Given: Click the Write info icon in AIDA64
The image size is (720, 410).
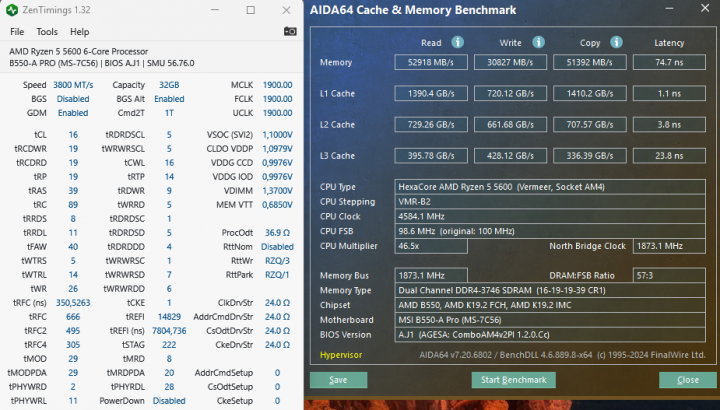Looking at the screenshot, I should [x=538, y=42].
